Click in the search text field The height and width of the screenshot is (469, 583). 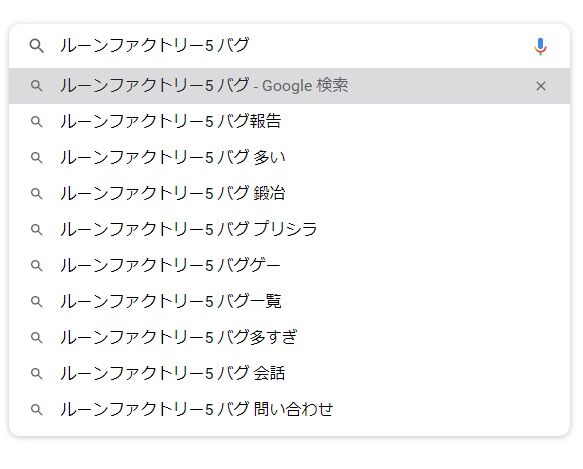pos(290,46)
